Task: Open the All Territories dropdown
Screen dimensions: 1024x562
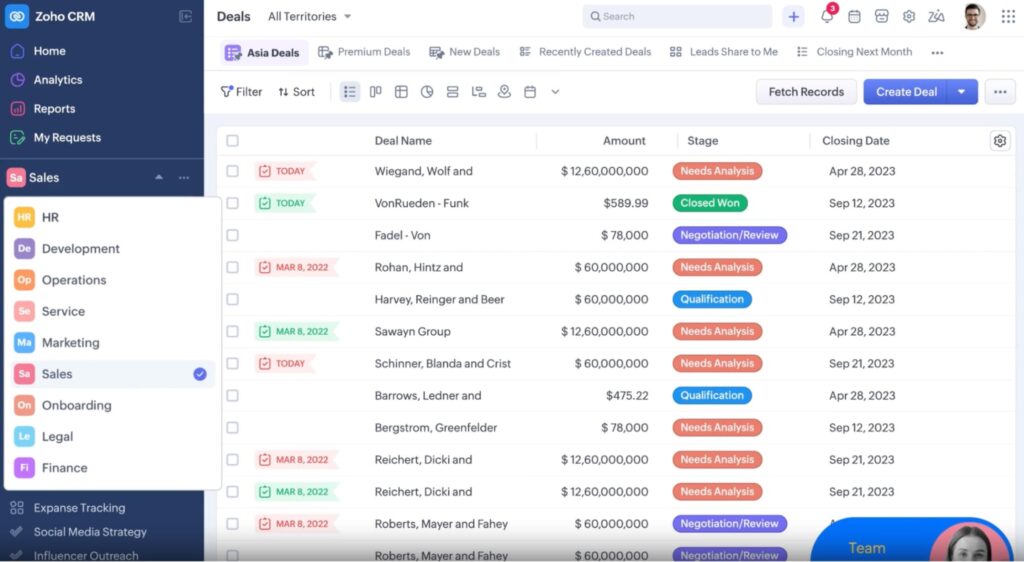Action: pos(310,17)
